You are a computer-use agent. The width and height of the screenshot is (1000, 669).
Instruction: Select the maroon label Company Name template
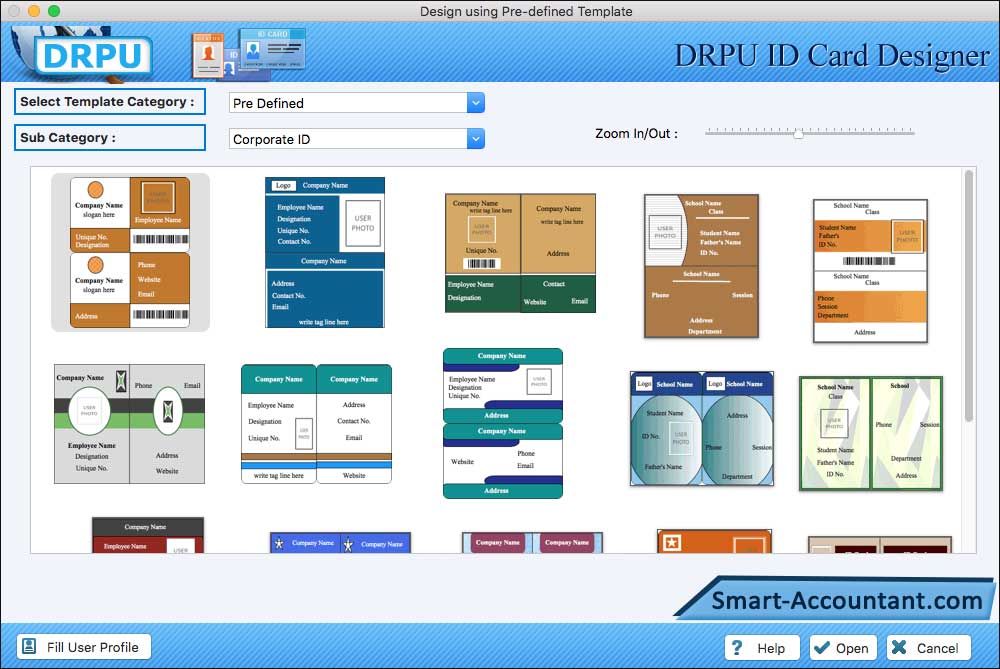pos(533,543)
